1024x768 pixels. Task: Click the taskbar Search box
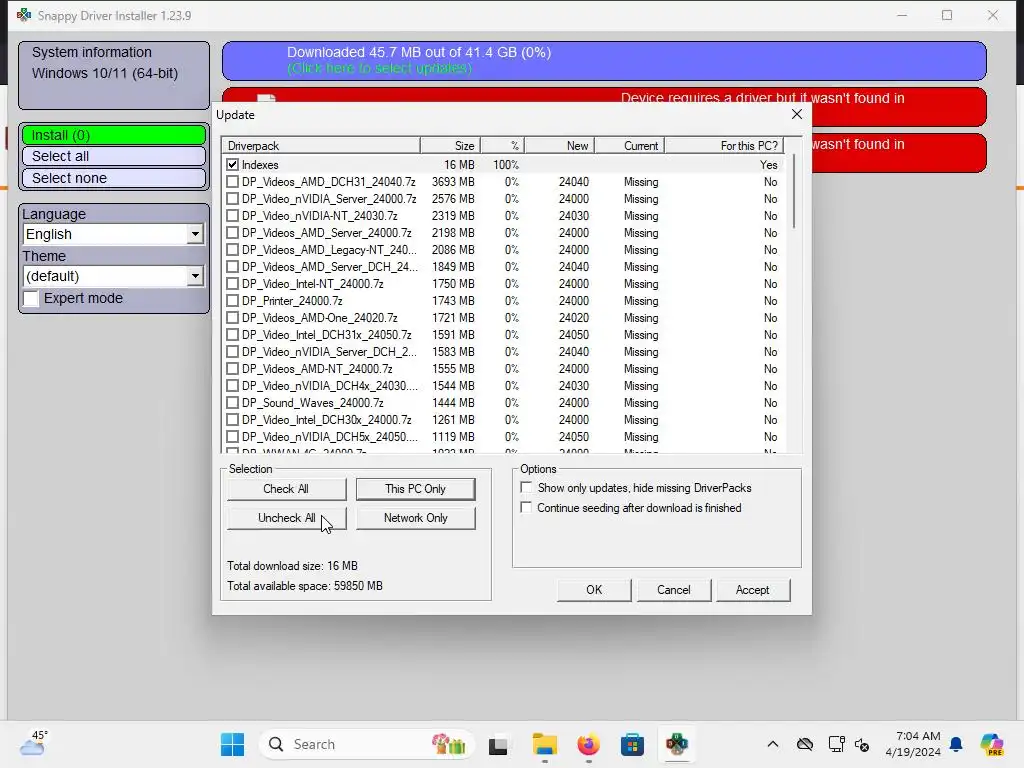367,744
